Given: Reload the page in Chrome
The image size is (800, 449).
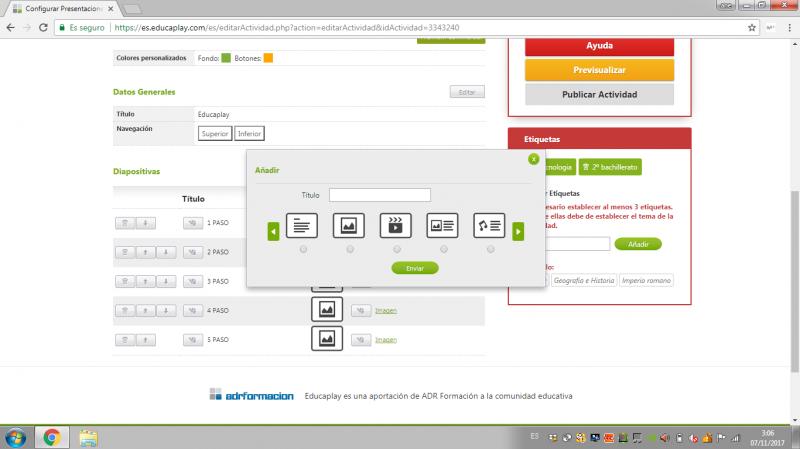Looking at the screenshot, I should point(43,28).
